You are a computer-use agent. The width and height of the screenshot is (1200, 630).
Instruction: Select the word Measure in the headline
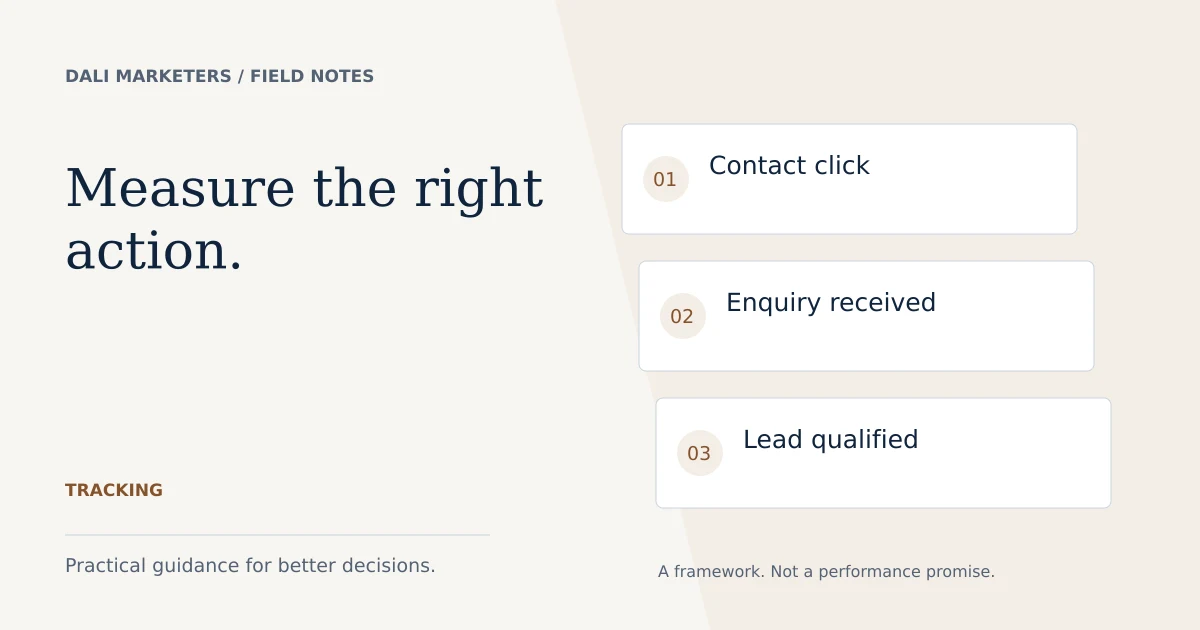pyautogui.click(x=181, y=189)
